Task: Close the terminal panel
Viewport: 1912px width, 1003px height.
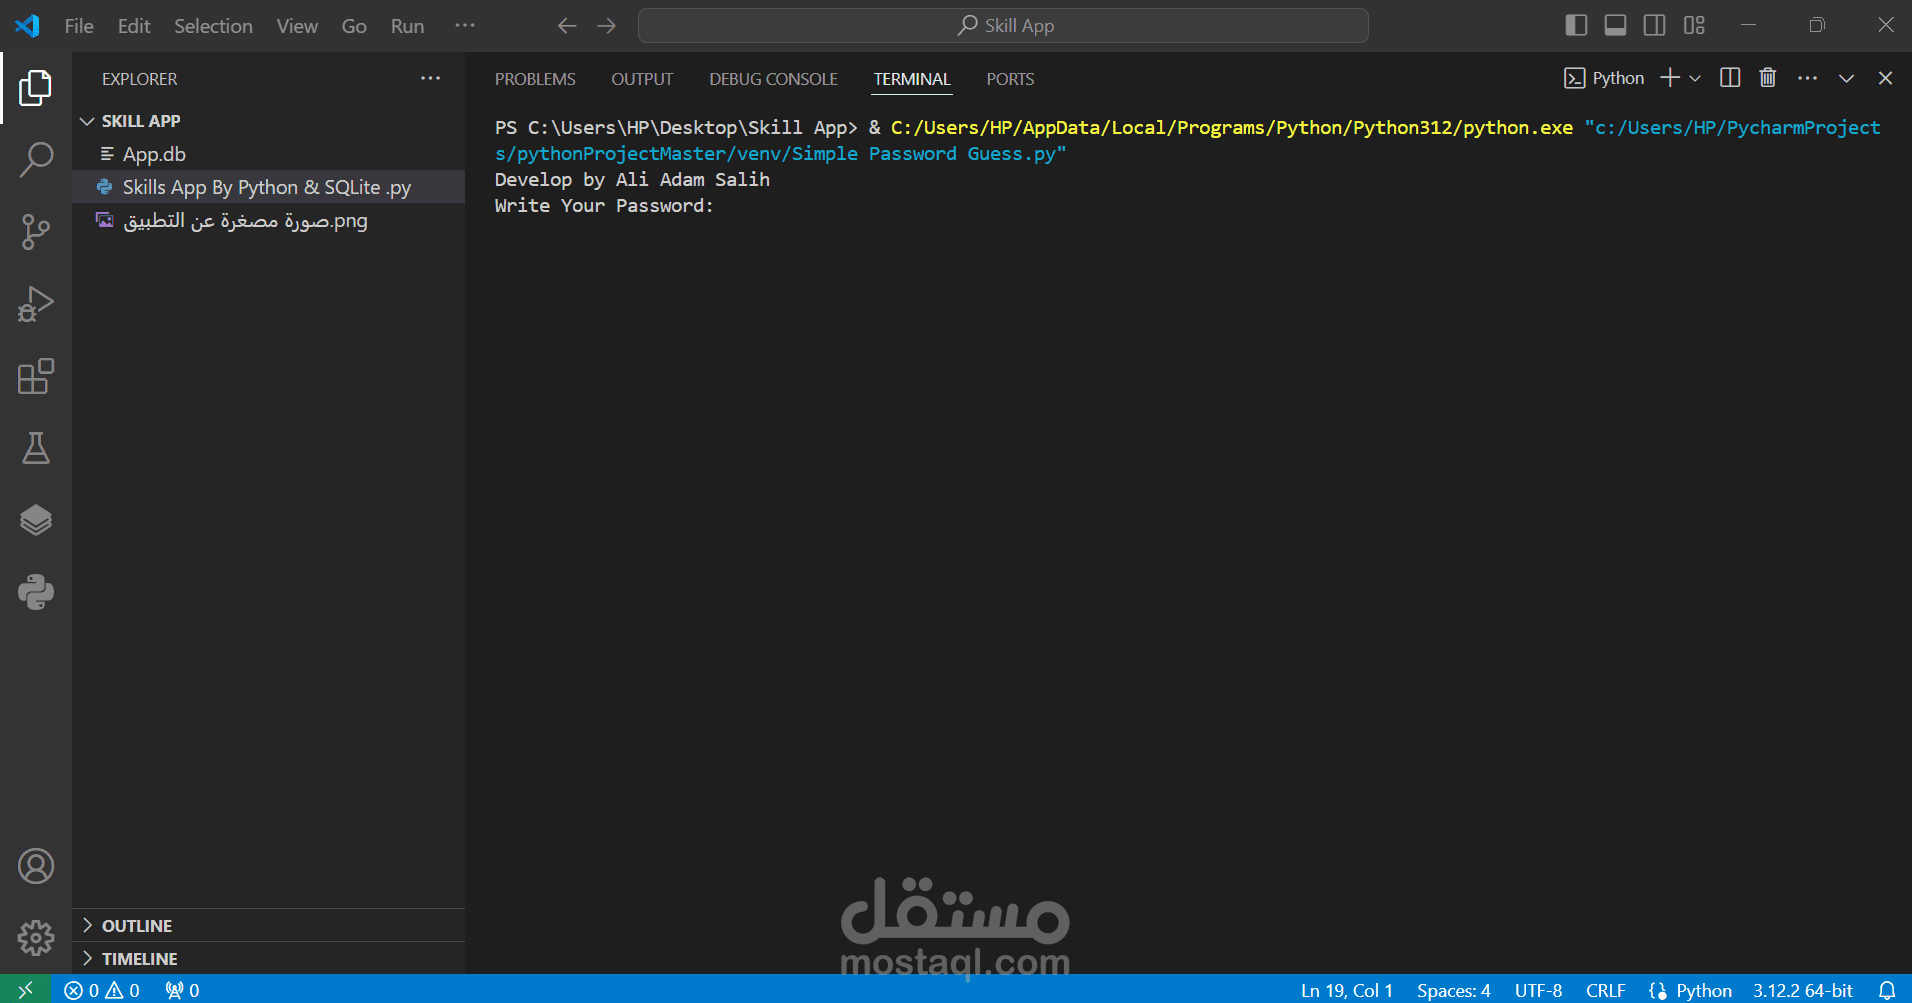Action: click(1885, 78)
